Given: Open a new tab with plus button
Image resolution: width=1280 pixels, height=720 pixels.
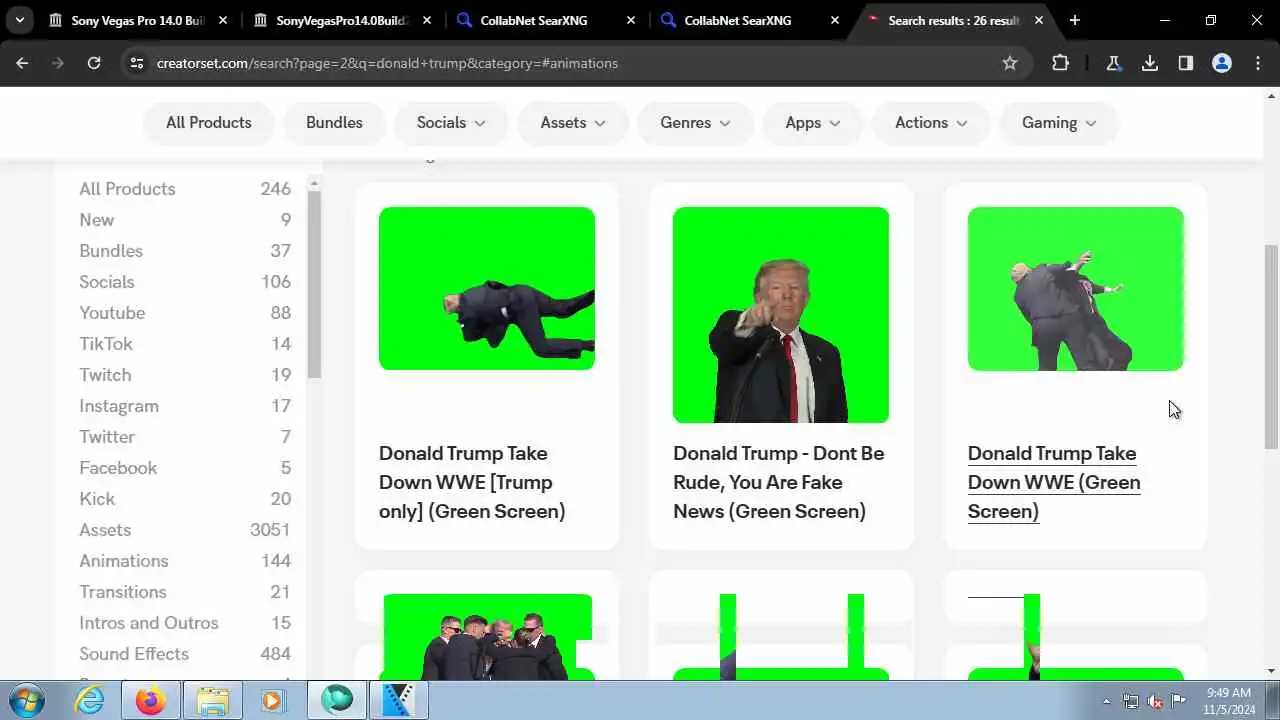Looking at the screenshot, I should coord(1075,20).
